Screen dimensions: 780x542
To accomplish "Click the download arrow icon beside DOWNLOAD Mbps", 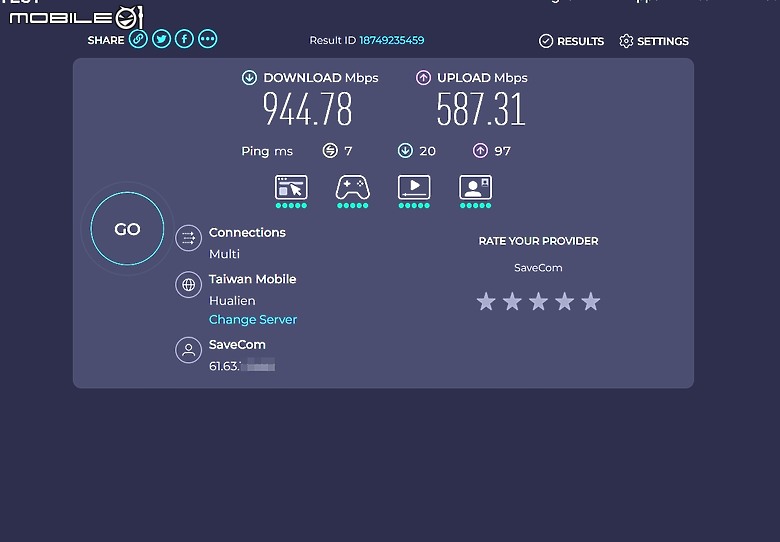I will (x=249, y=78).
